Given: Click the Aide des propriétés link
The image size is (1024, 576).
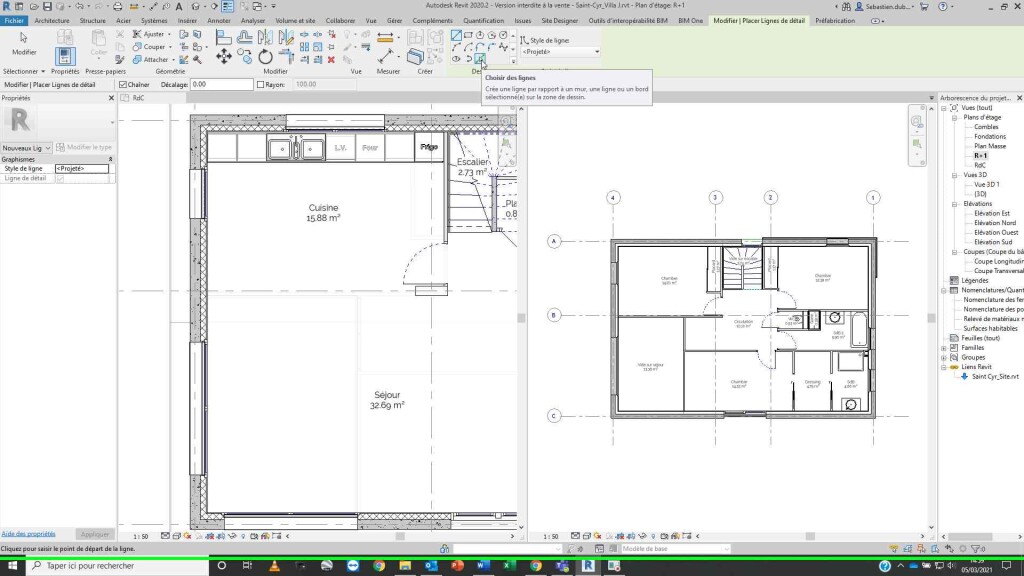Looking at the screenshot, I should (x=28, y=534).
